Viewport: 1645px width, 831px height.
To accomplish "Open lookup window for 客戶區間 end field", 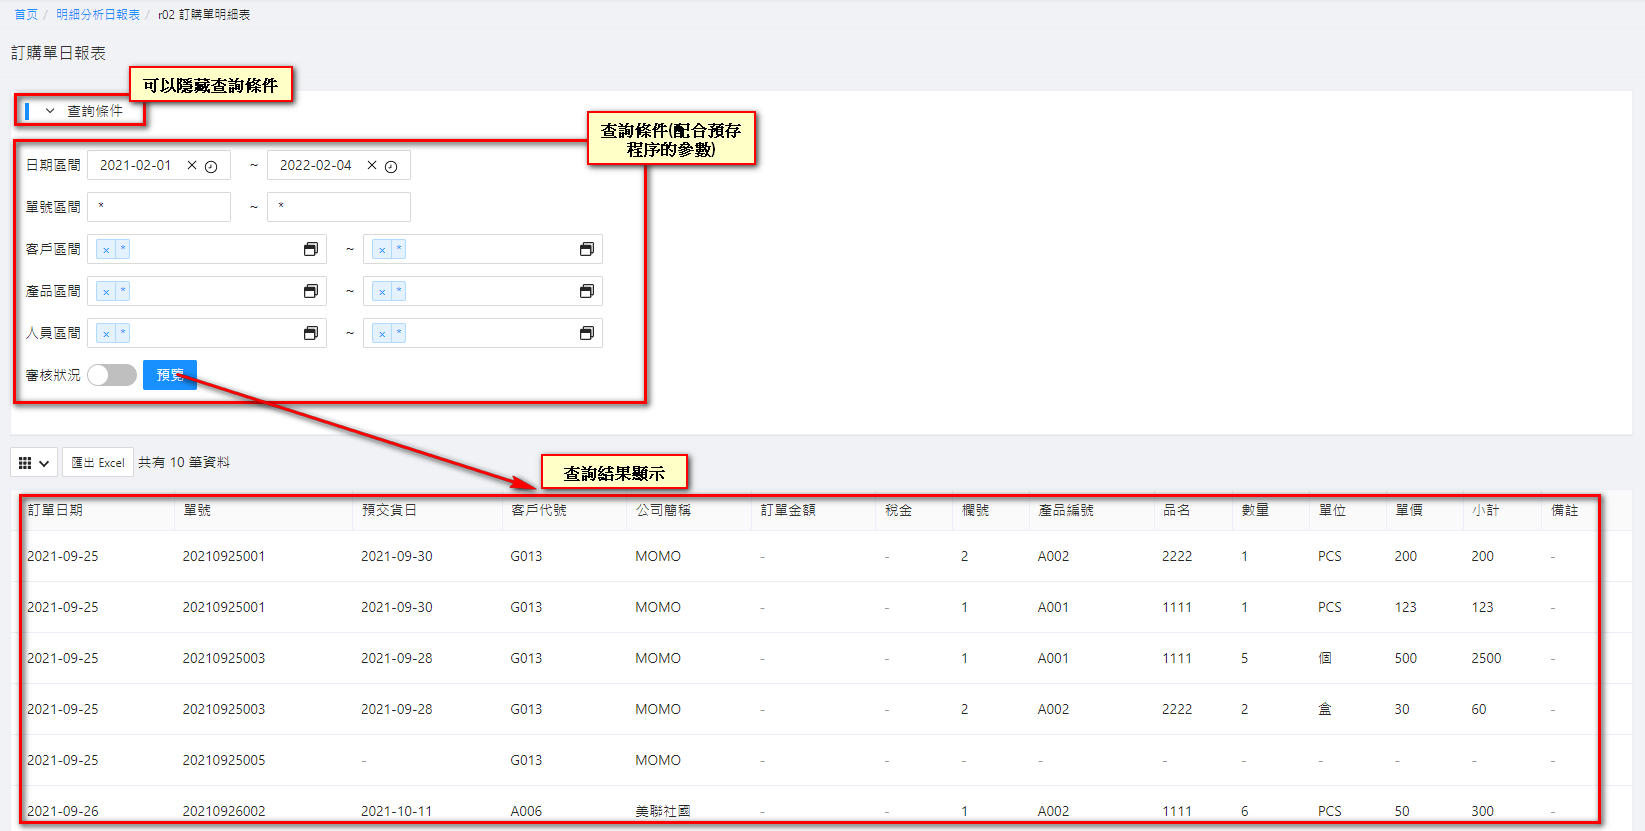I will point(587,249).
